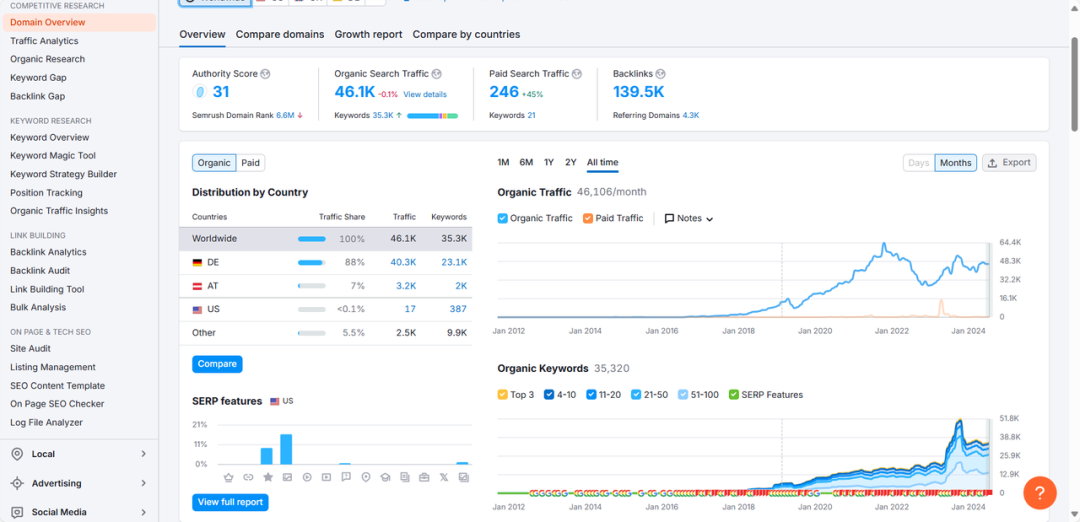Click the Authority Score circular badge icon
Viewport: 1080px width, 522px height.
point(200,92)
